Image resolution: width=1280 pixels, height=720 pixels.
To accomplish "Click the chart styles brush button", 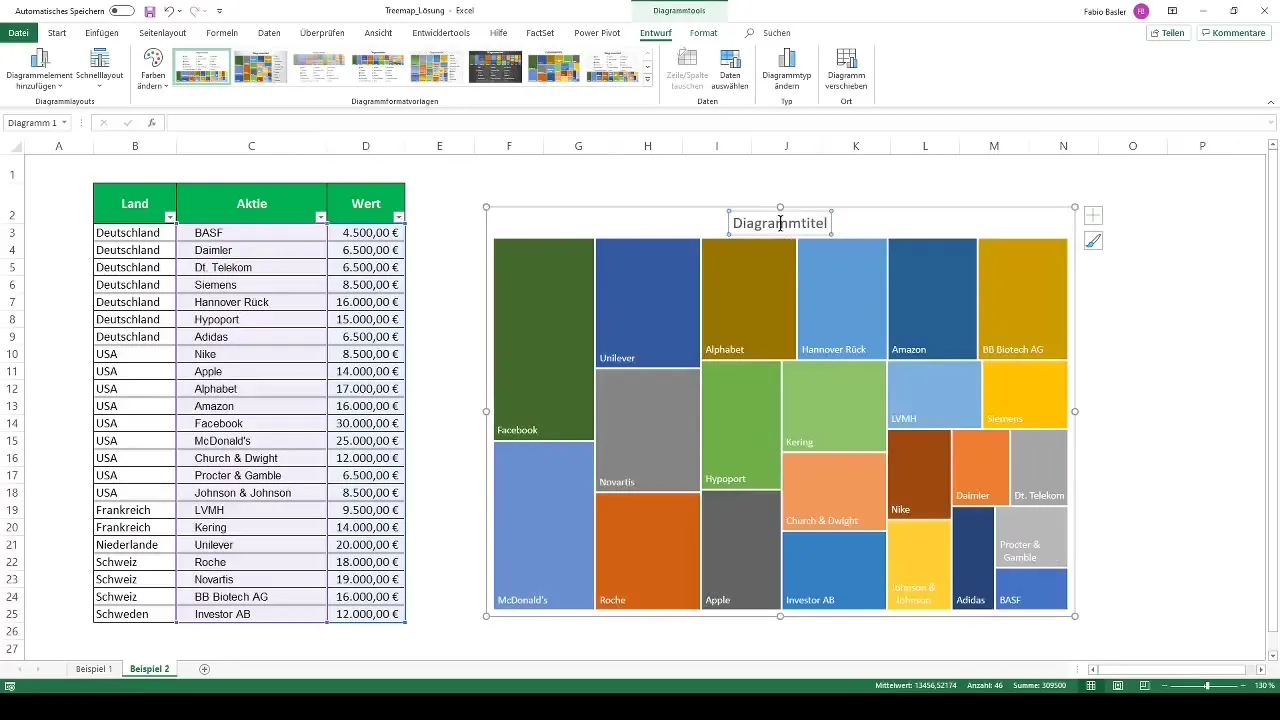I will (x=1093, y=241).
